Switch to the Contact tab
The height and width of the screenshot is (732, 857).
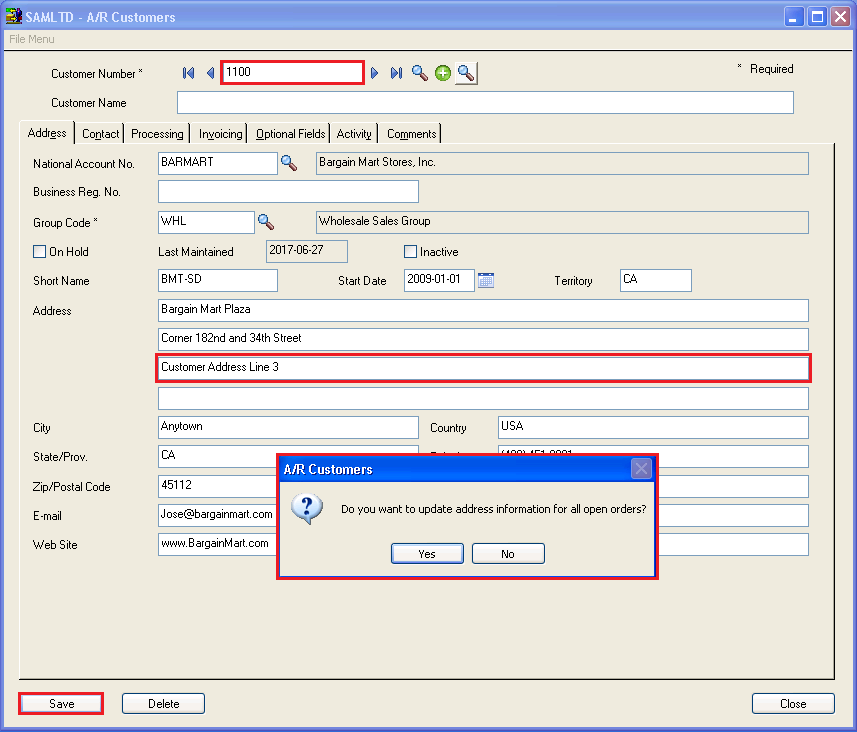point(100,134)
